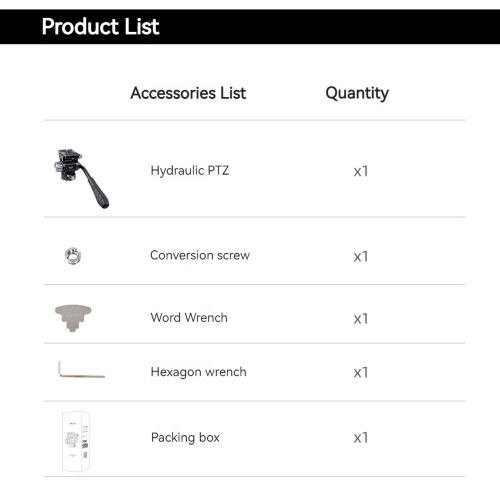Click the Word Wrench tool image

(73, 318)
